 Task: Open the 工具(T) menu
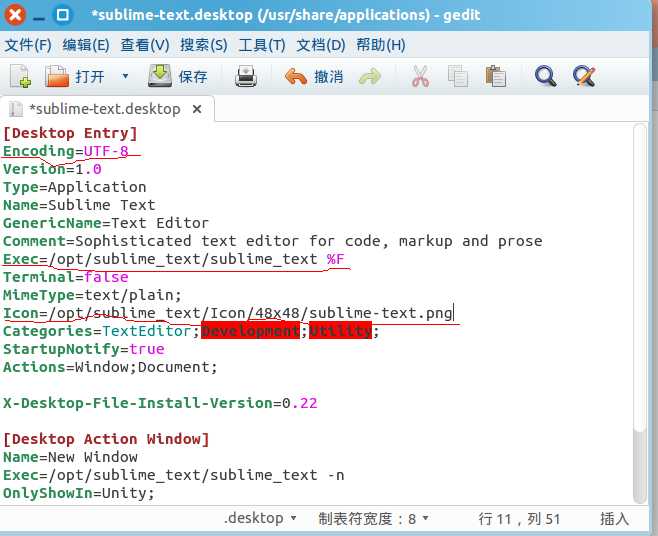click(x=262, y=44)
